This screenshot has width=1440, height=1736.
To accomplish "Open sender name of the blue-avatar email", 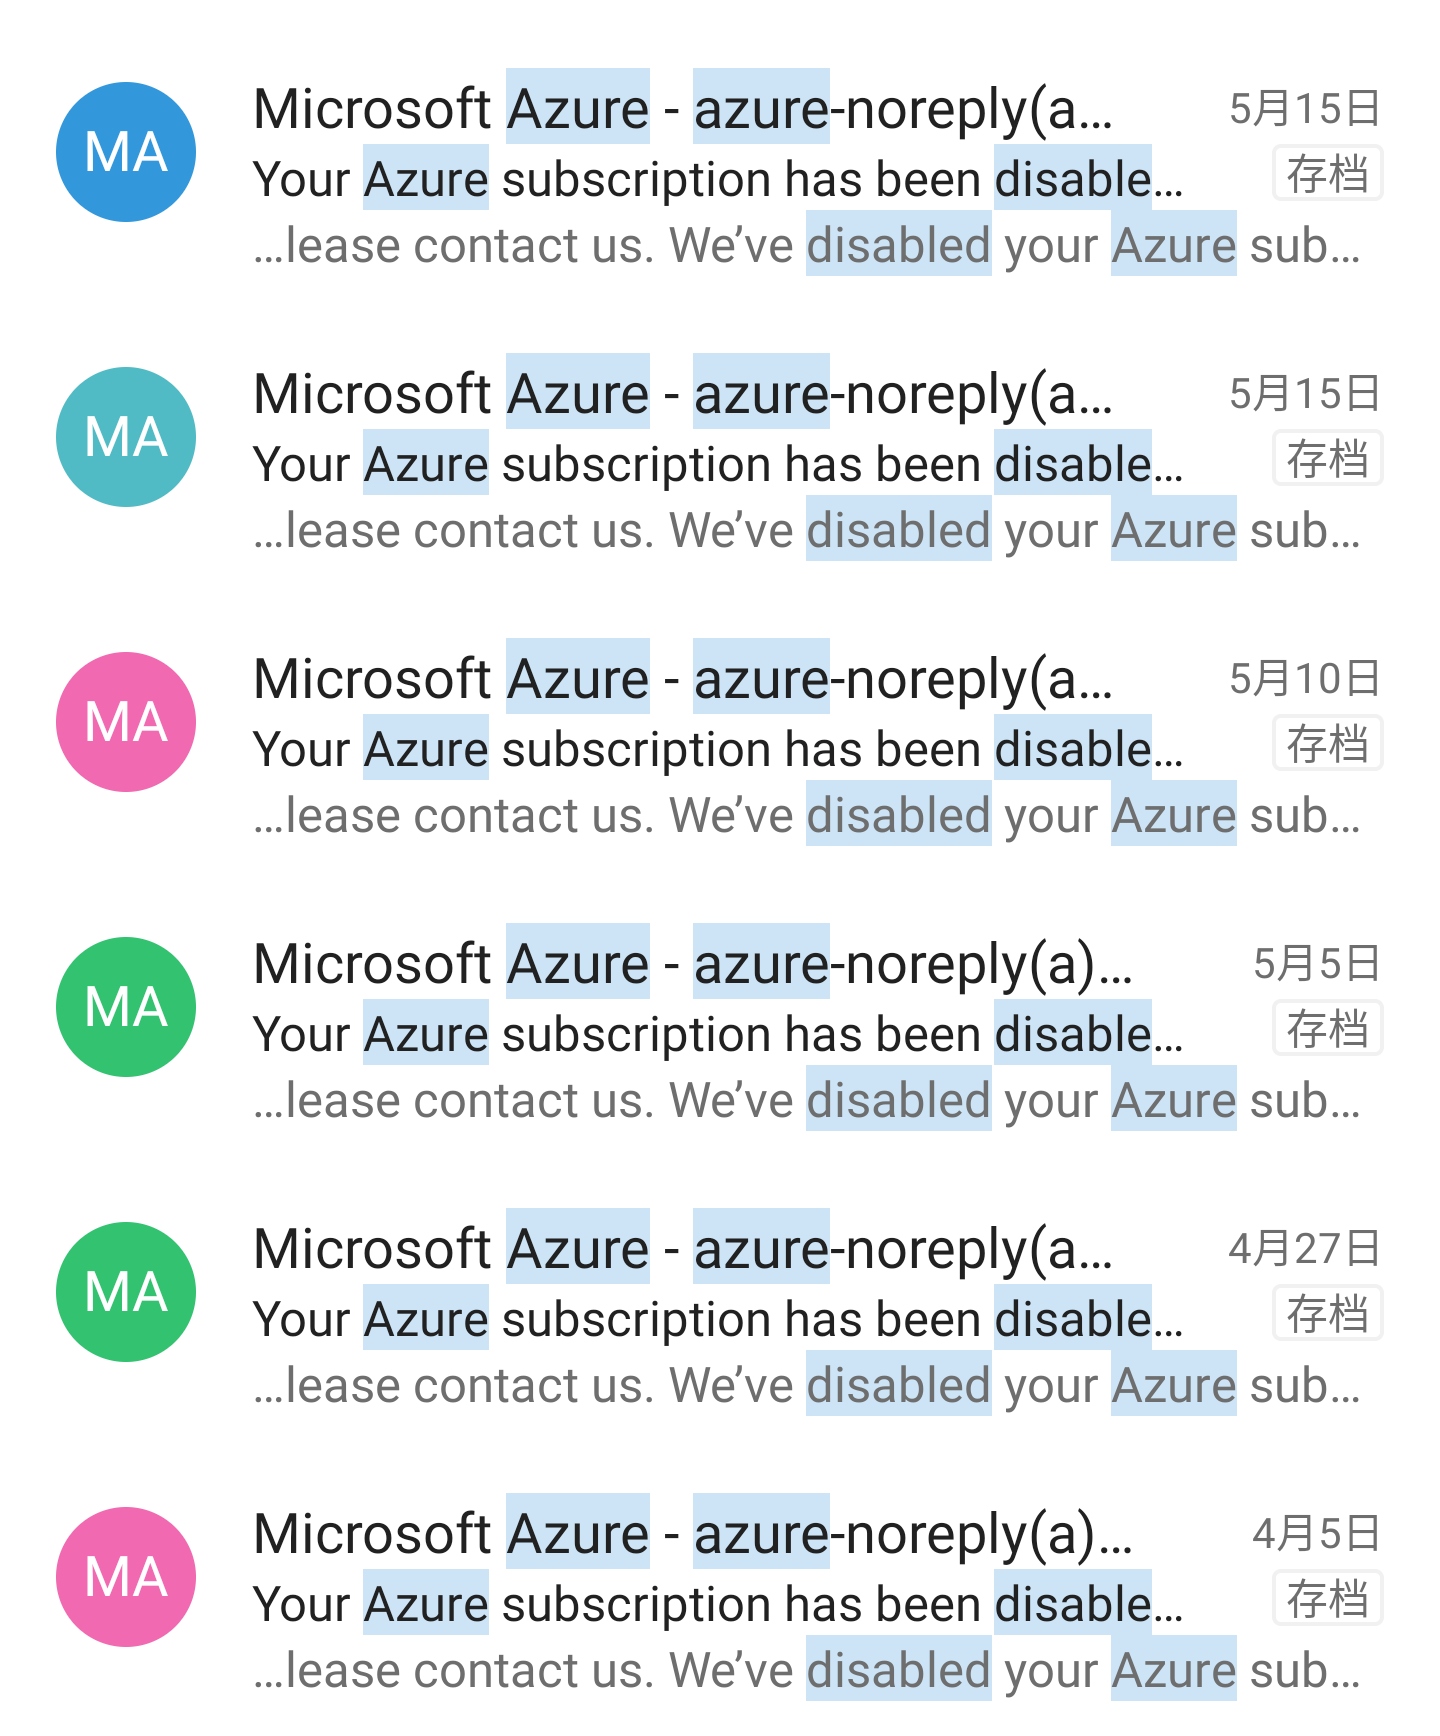I will [x=682, y=109].
